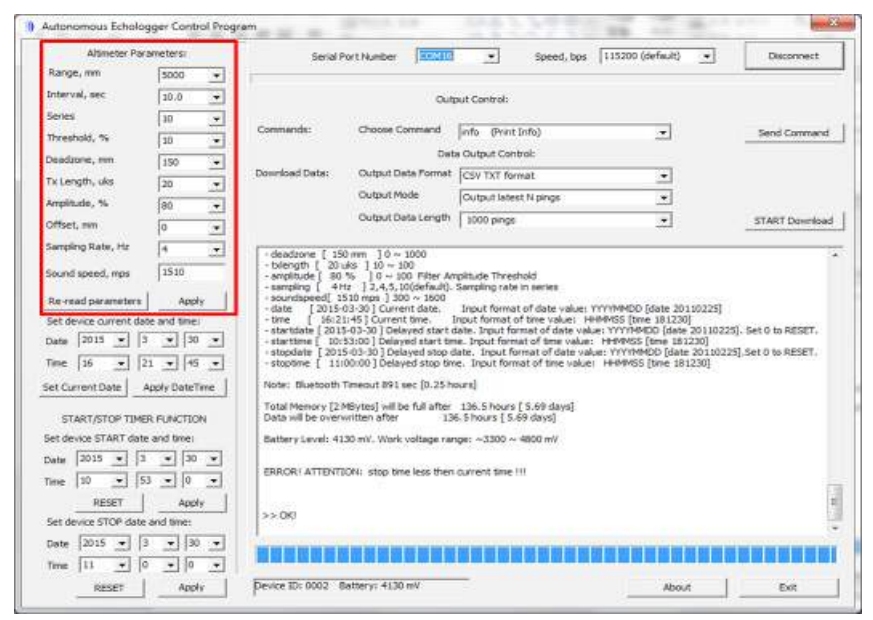873x620 pixels.
Task: Click the Disconnect button
Action: pyautogui.click(x=794, y=57)
